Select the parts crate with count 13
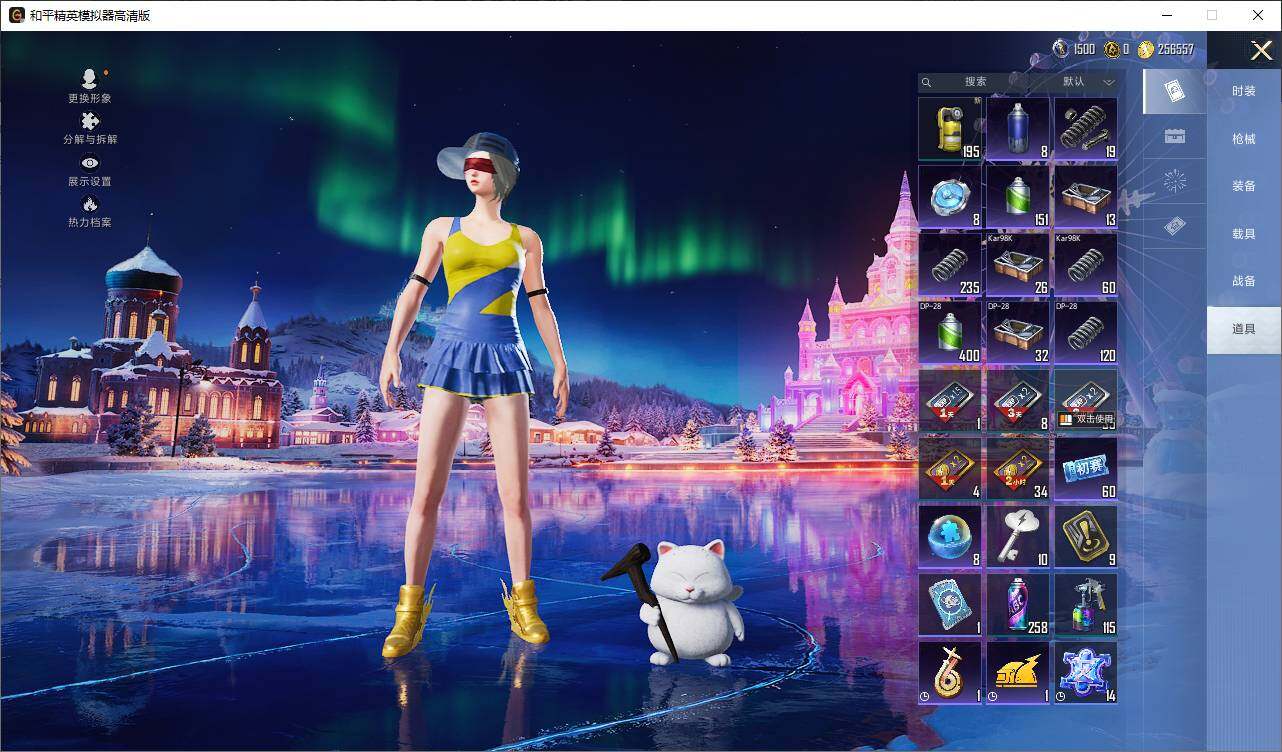This screenshot has width=1282, height=752. [1086, 196]
